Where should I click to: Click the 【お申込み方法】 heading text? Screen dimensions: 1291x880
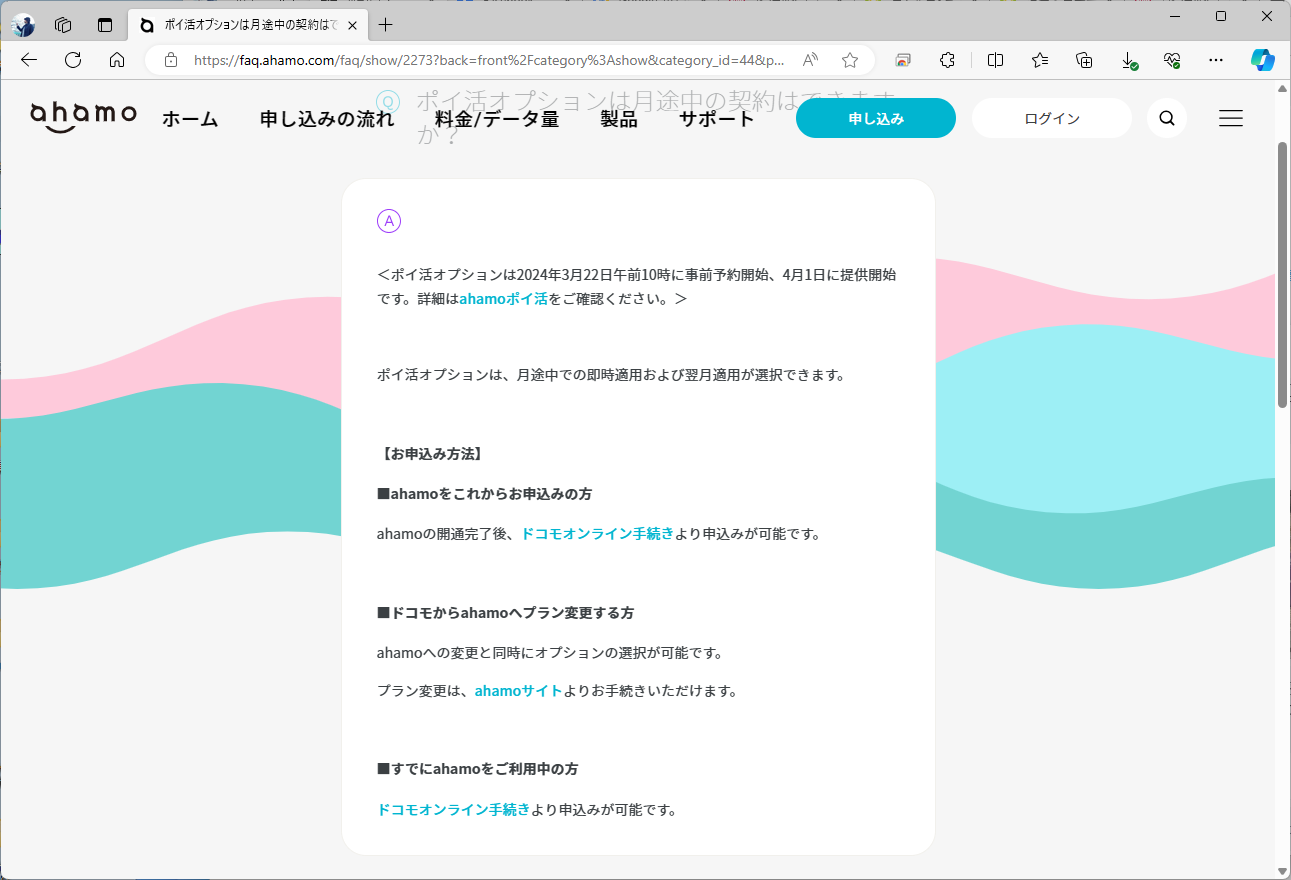pyautogui.click(x=432, y=453)
